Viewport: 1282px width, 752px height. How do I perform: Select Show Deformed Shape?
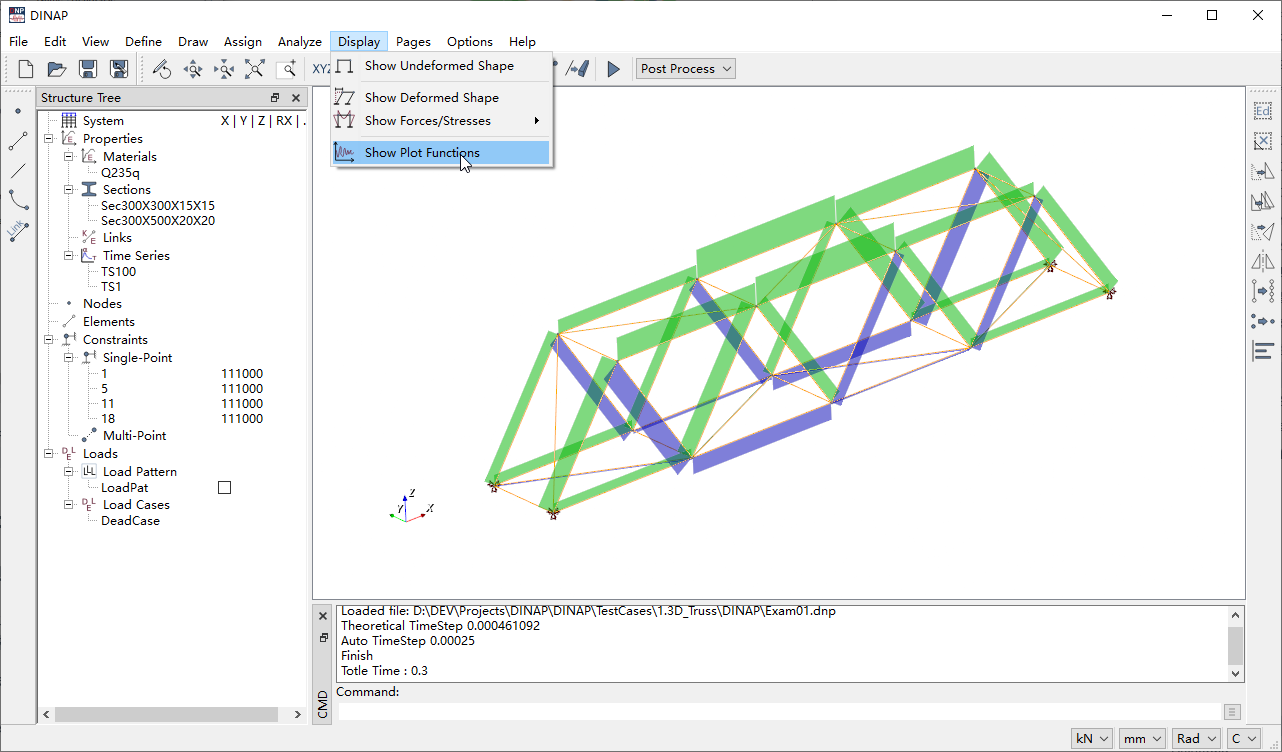[431, 98]
